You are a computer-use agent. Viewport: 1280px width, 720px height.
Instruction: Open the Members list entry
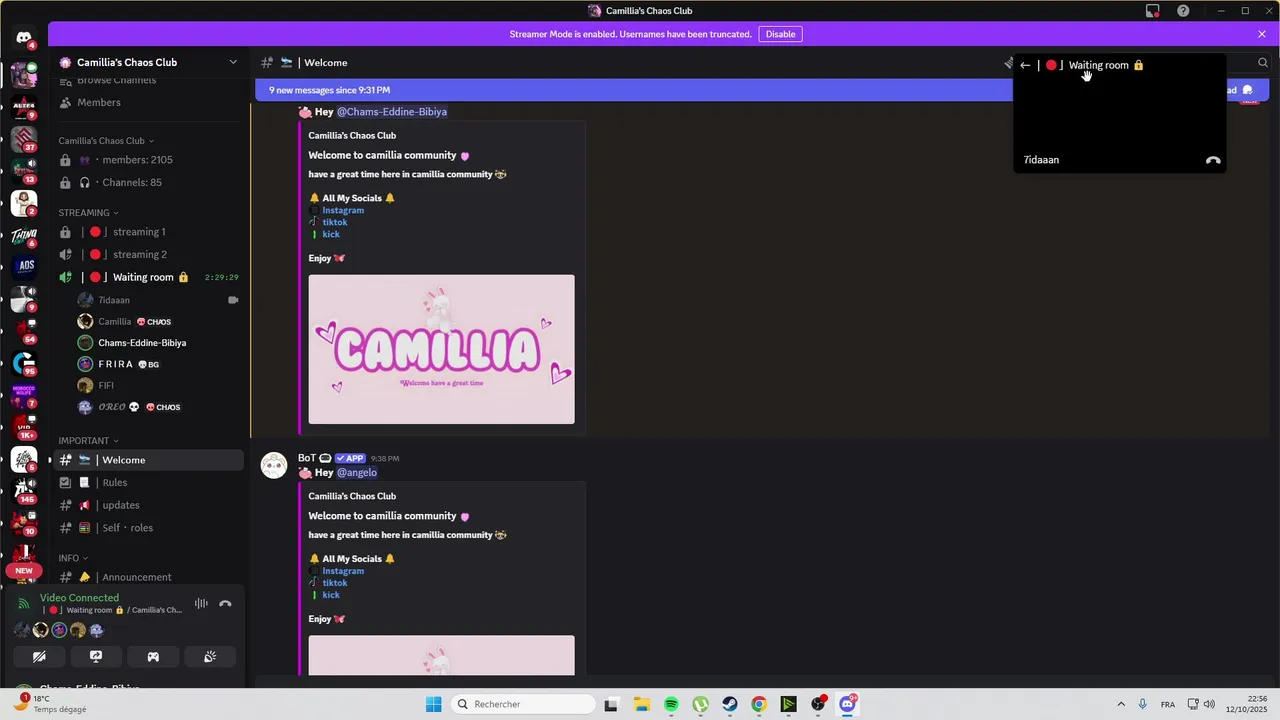147,102
